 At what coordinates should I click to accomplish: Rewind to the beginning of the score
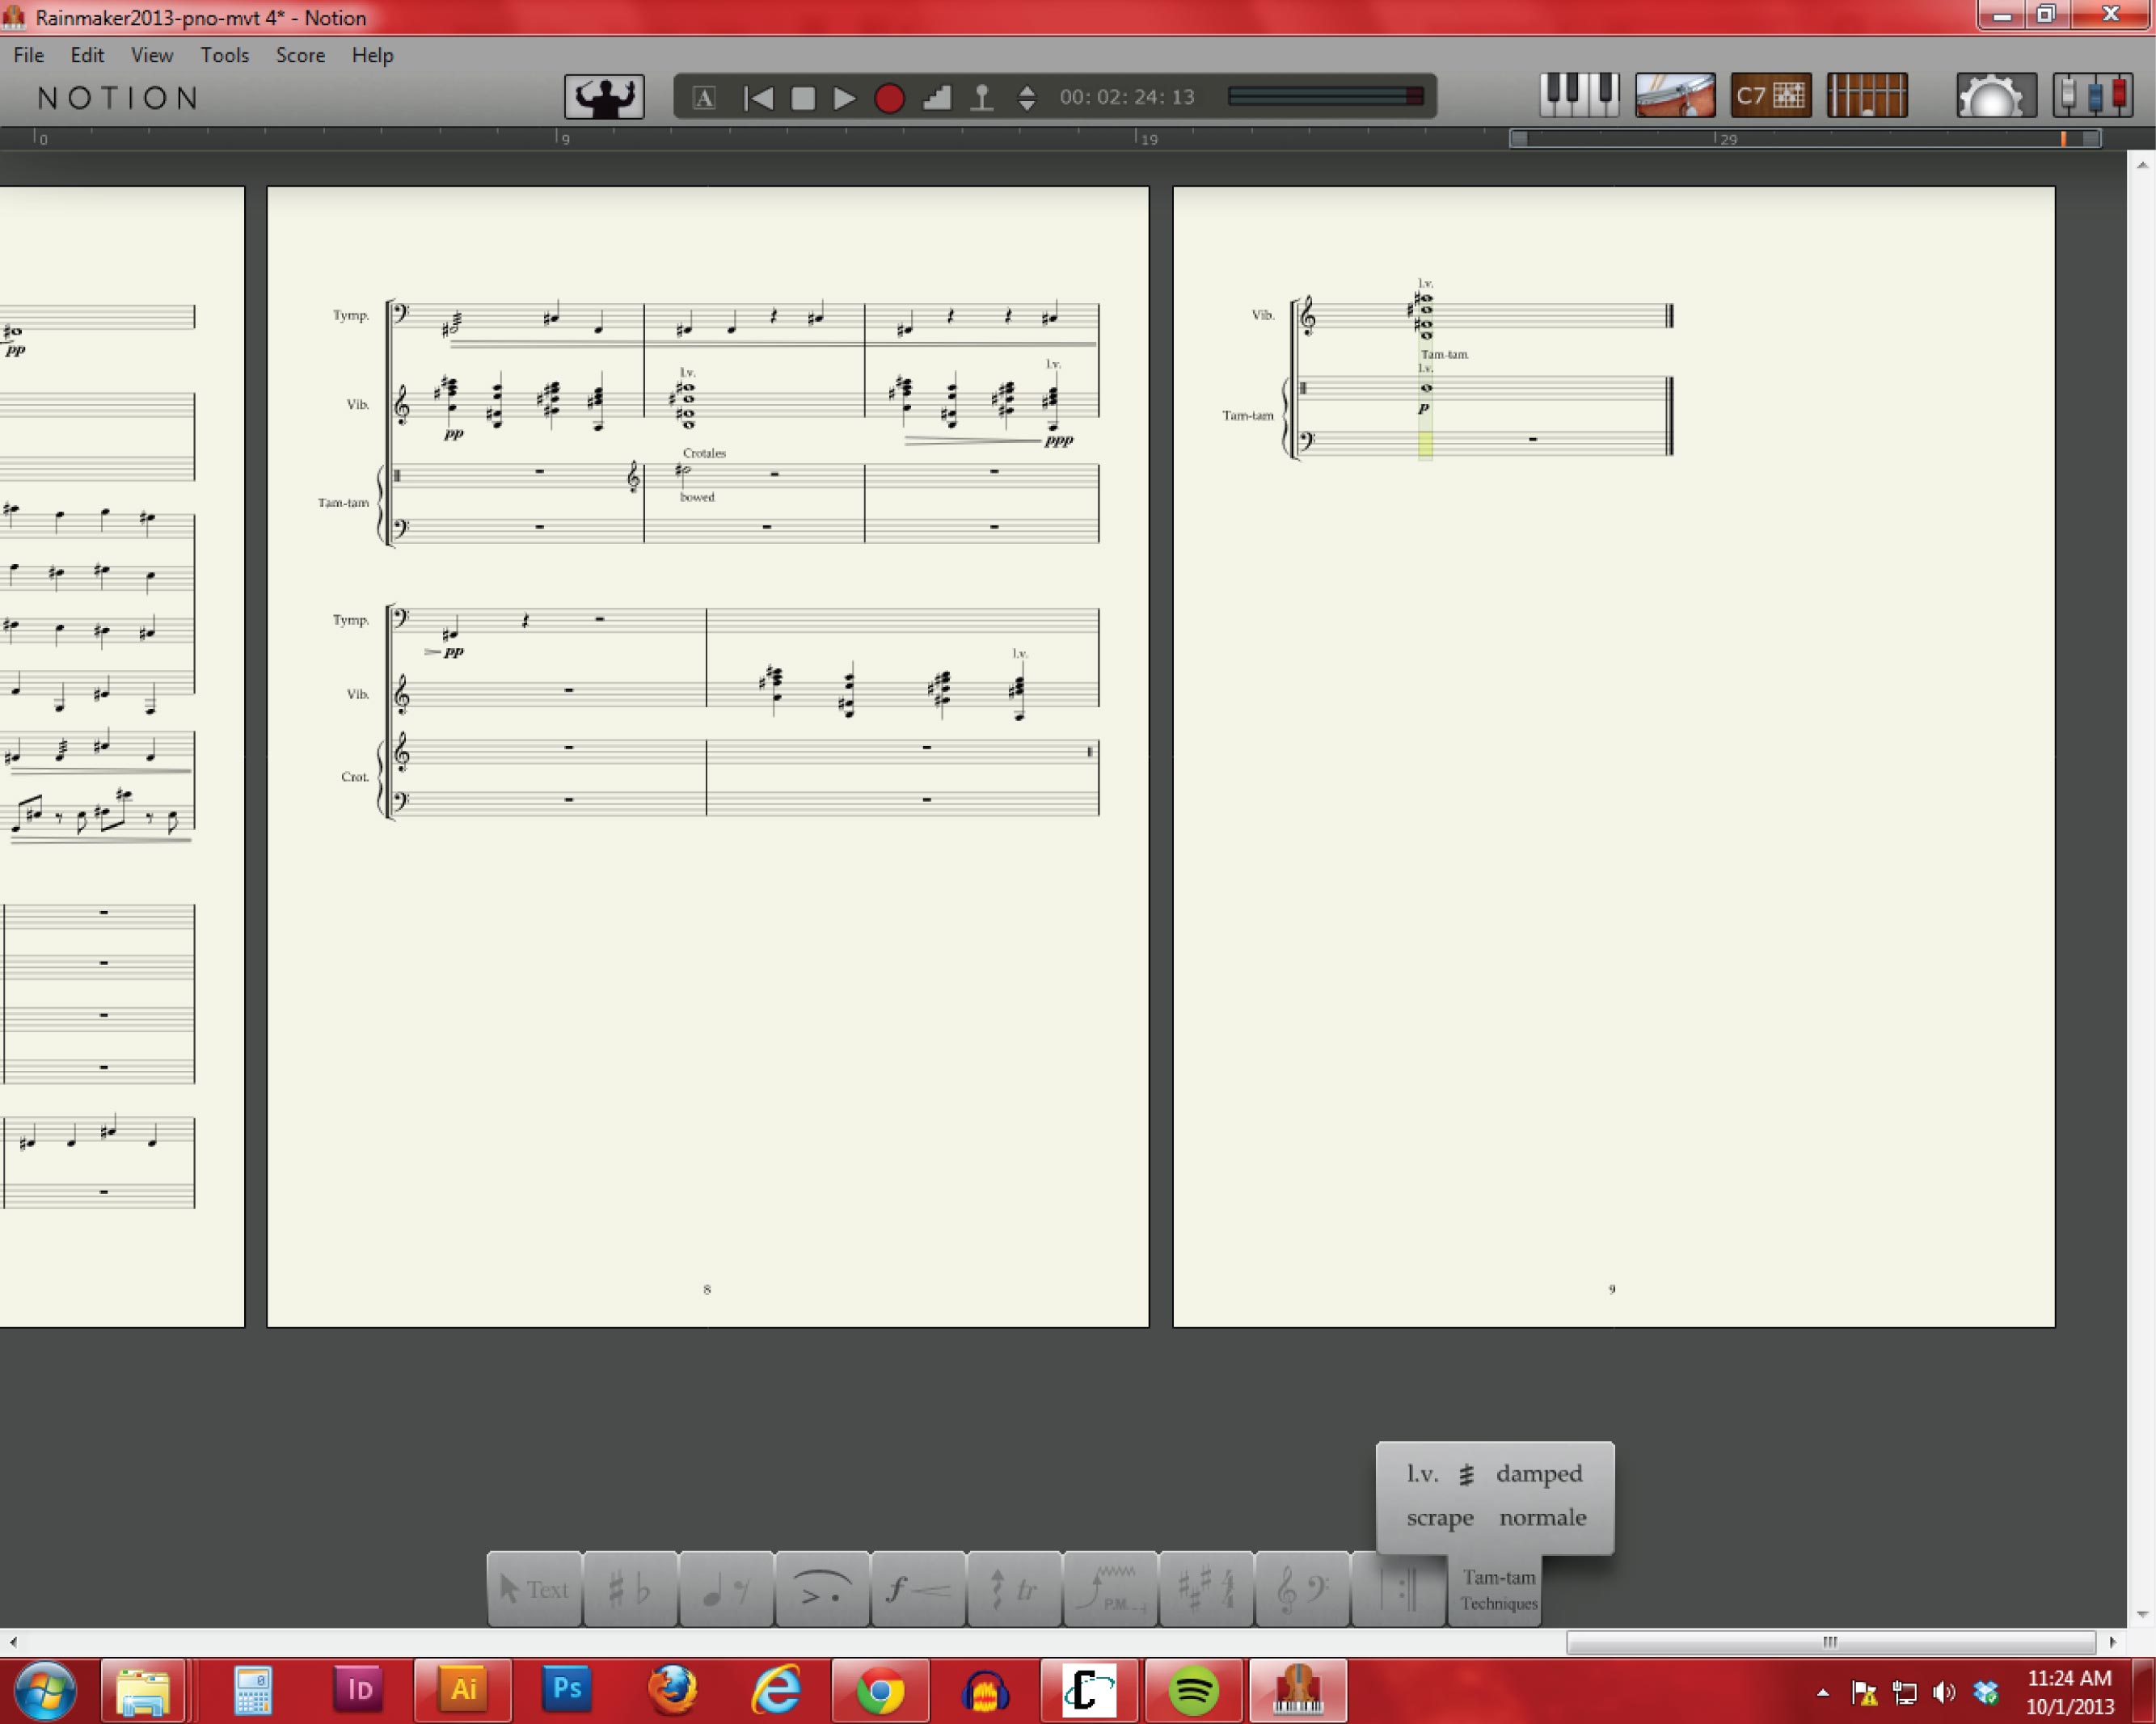point(759,98)
